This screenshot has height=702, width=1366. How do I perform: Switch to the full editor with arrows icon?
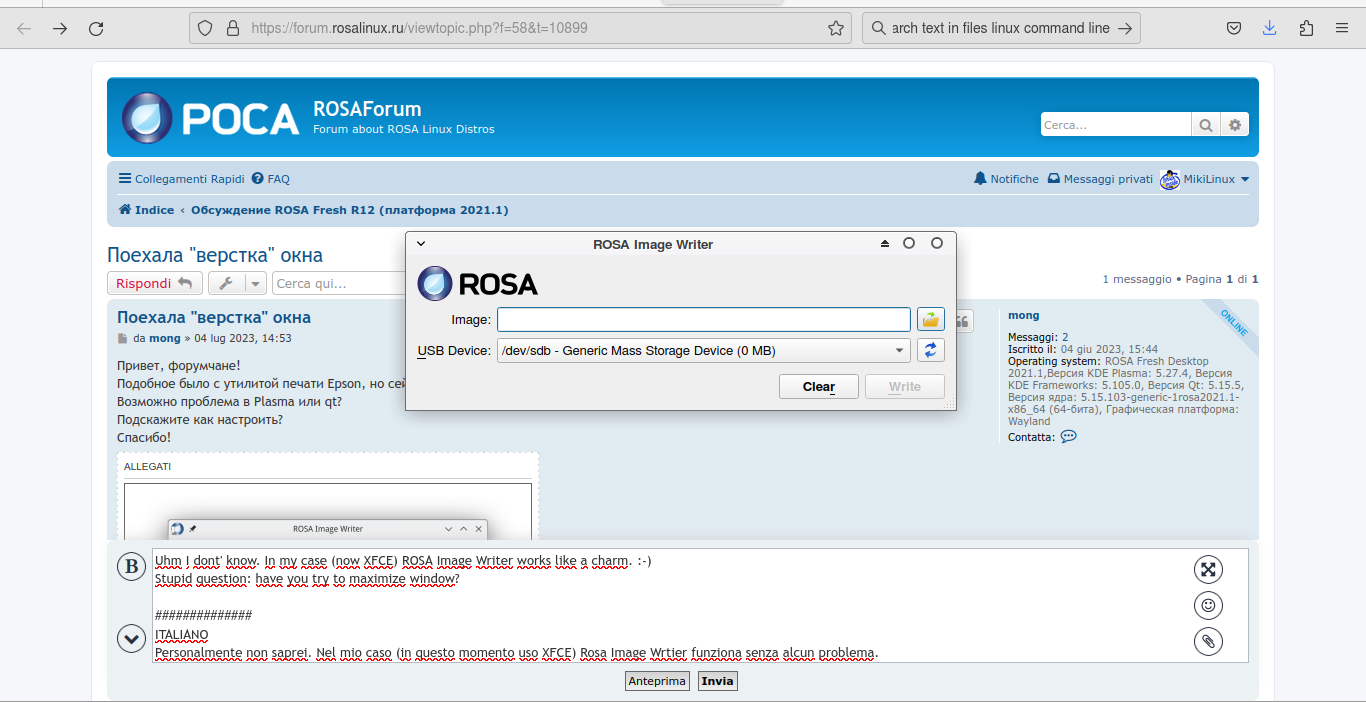pyautogui.click(x=1209, y=569)
